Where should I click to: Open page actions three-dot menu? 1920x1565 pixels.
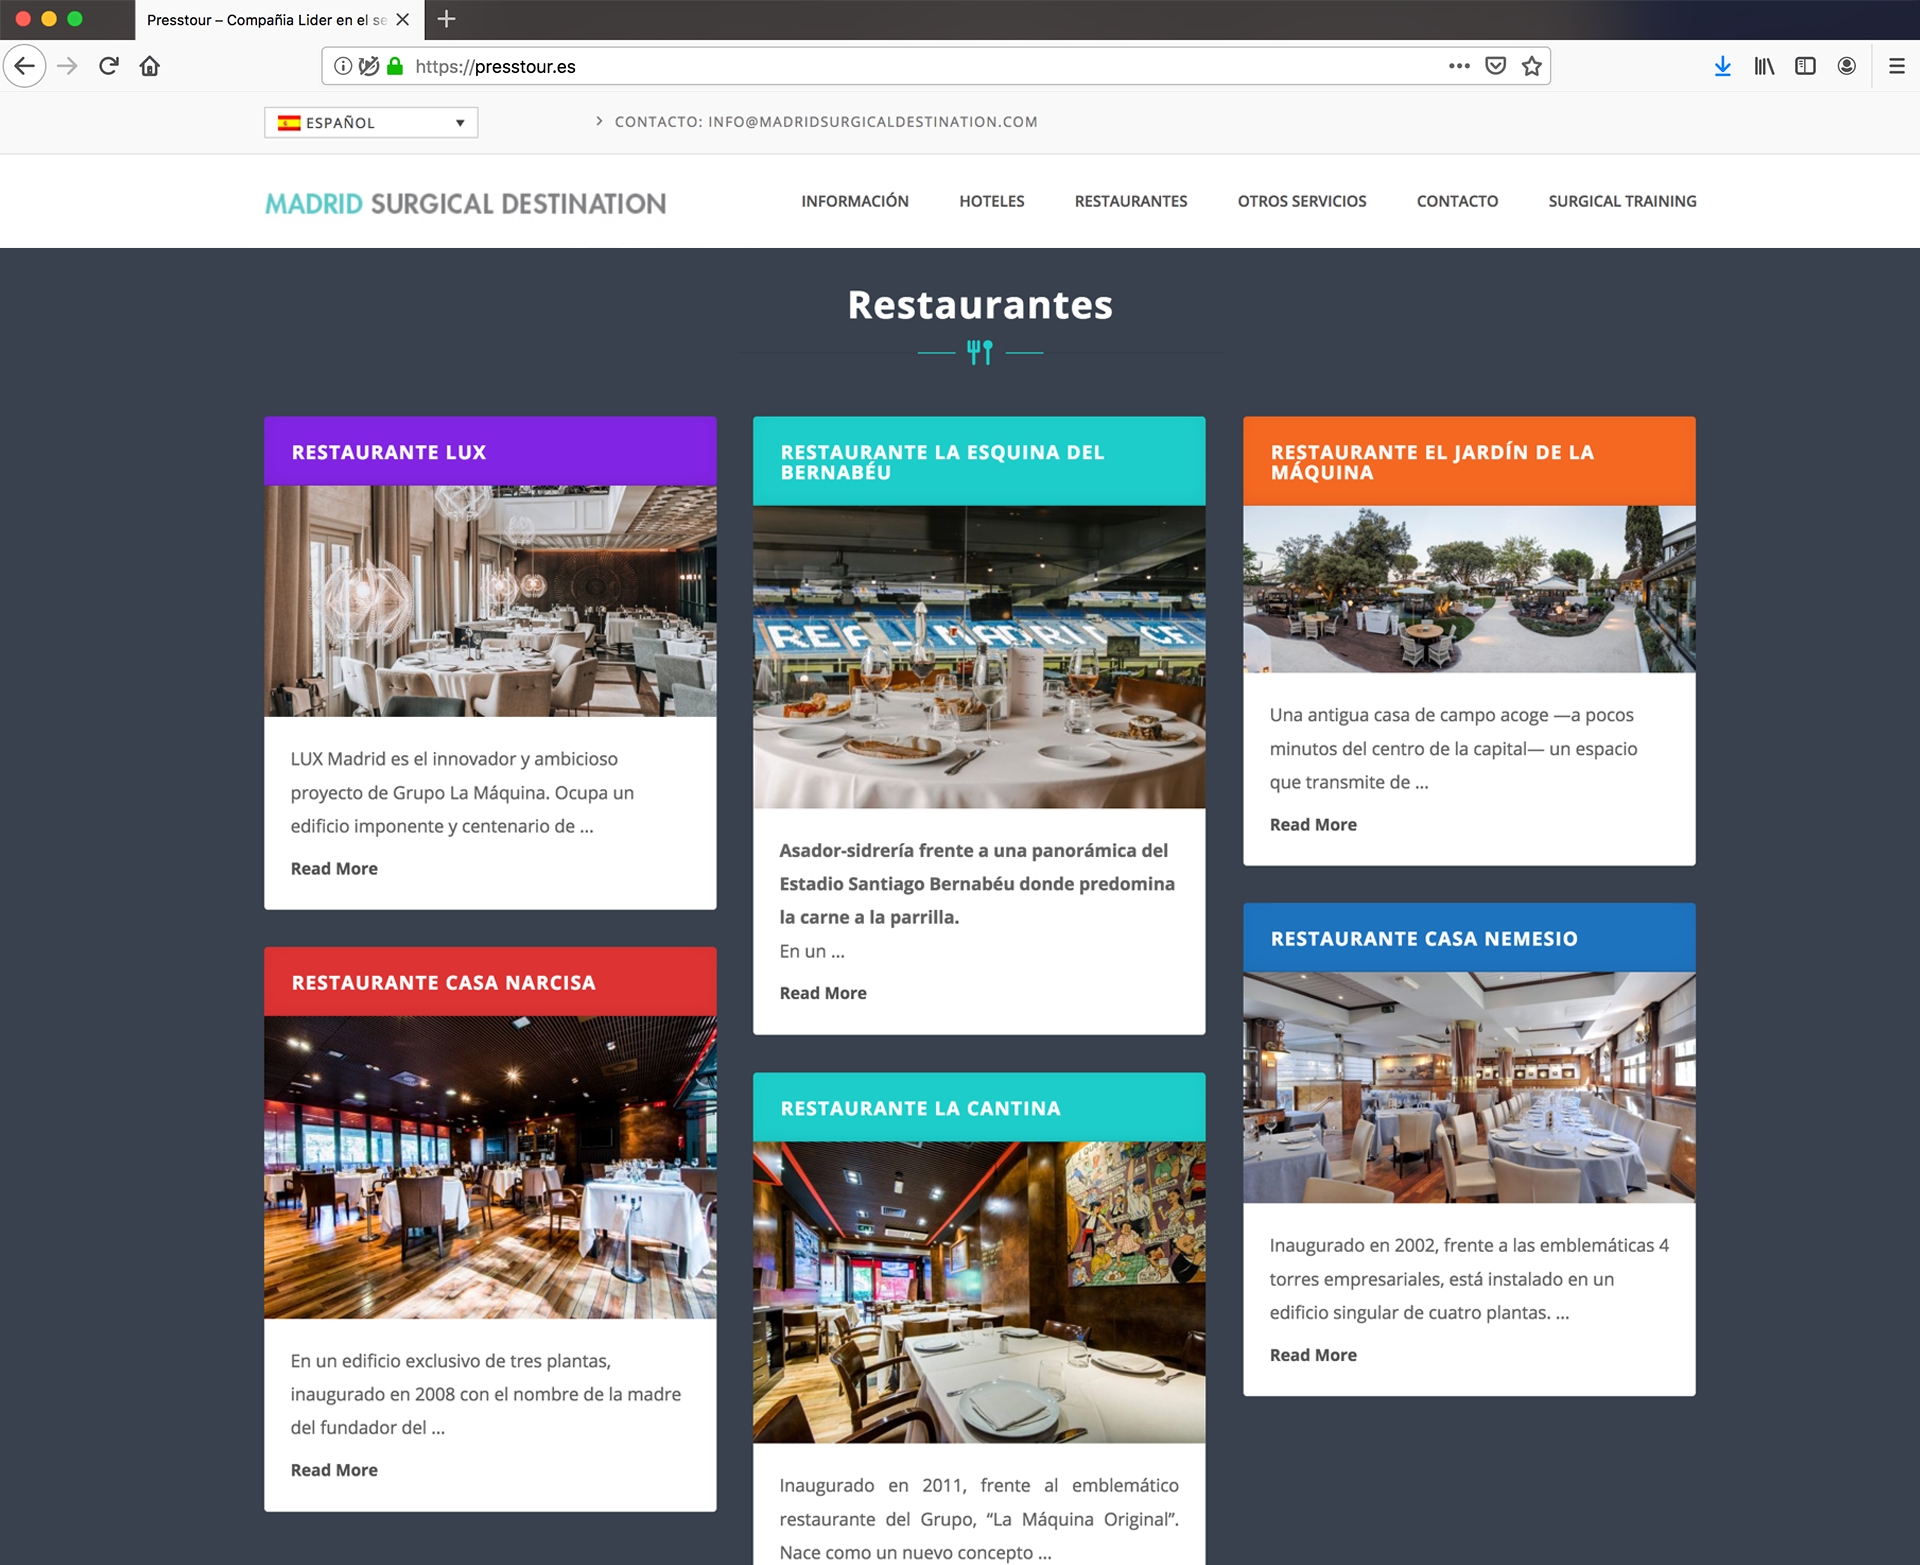[1459, 66]
